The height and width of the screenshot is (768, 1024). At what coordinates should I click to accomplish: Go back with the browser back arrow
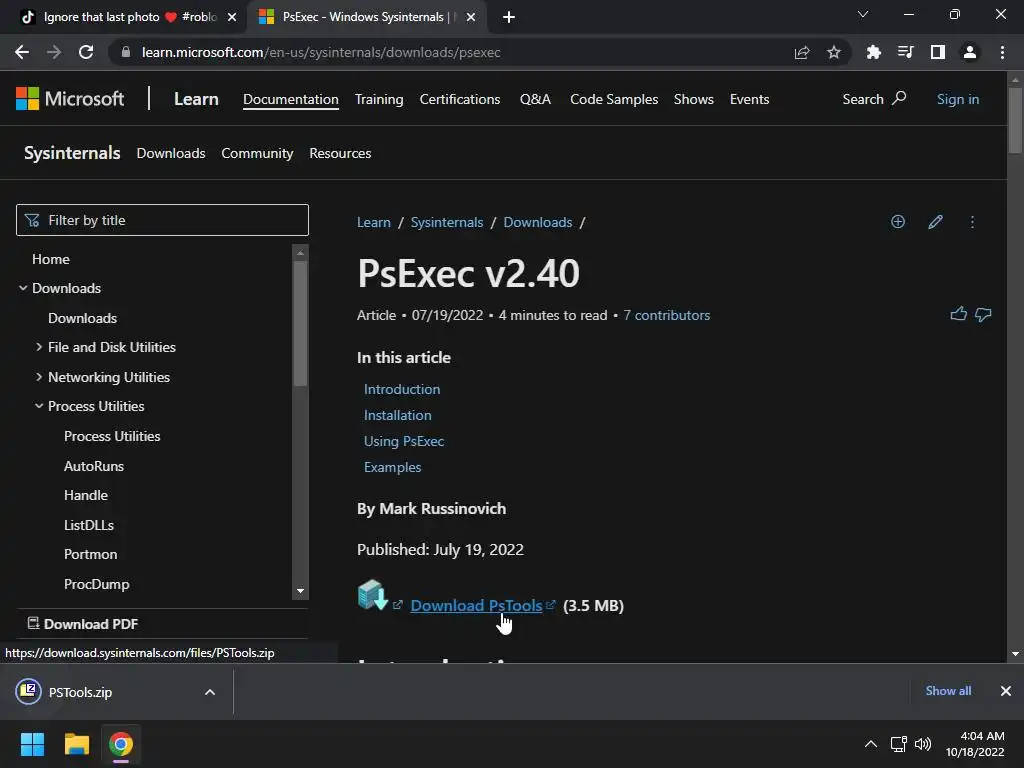[x=22, y=52]
